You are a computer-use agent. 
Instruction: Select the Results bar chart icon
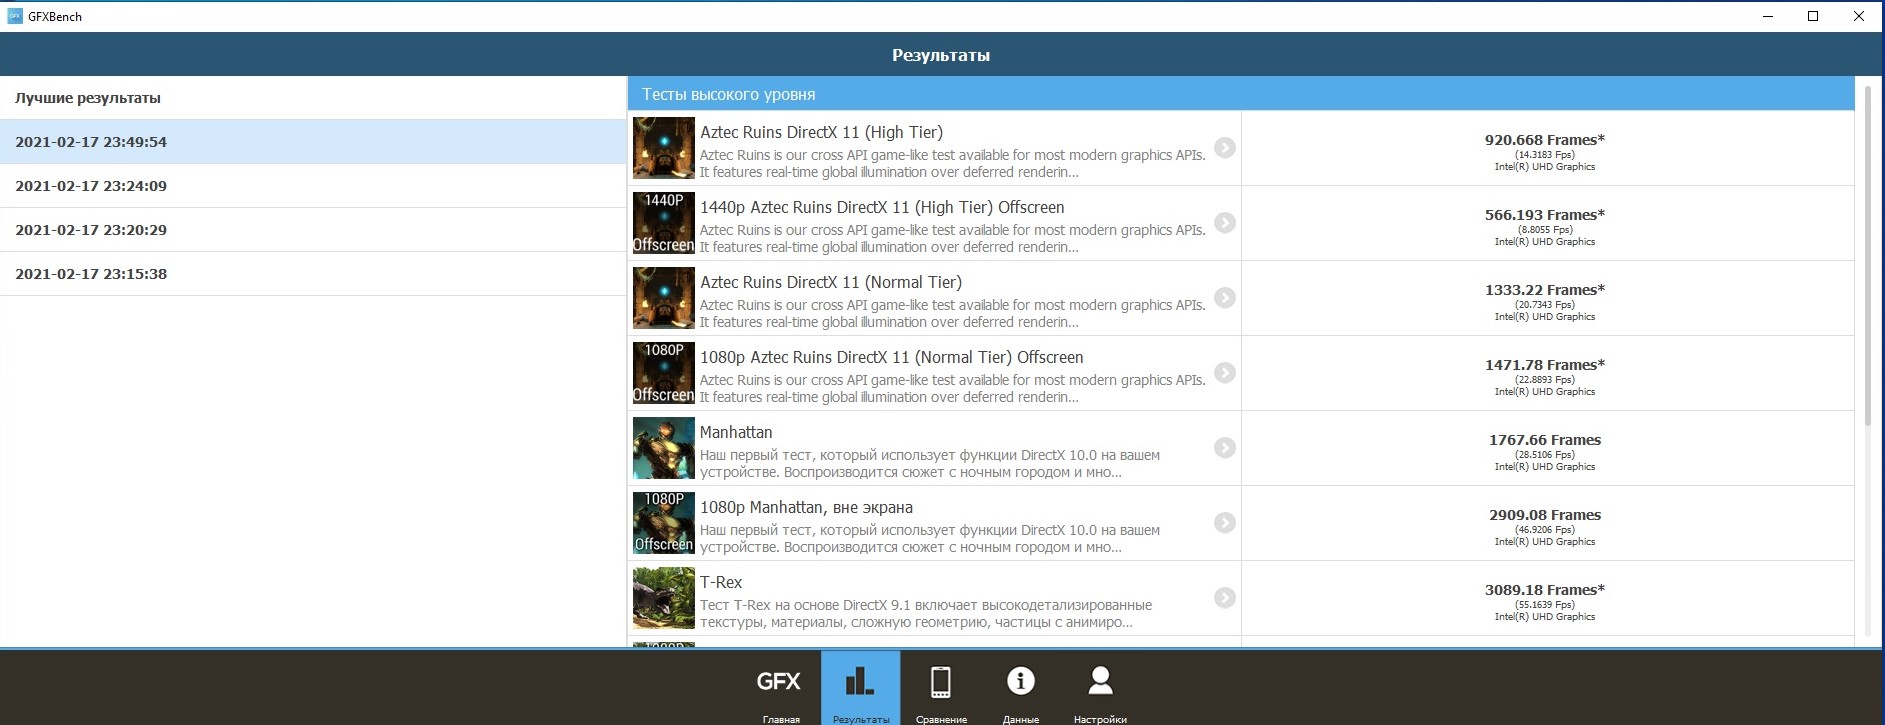pyautogui.click(x=860, y=682)
